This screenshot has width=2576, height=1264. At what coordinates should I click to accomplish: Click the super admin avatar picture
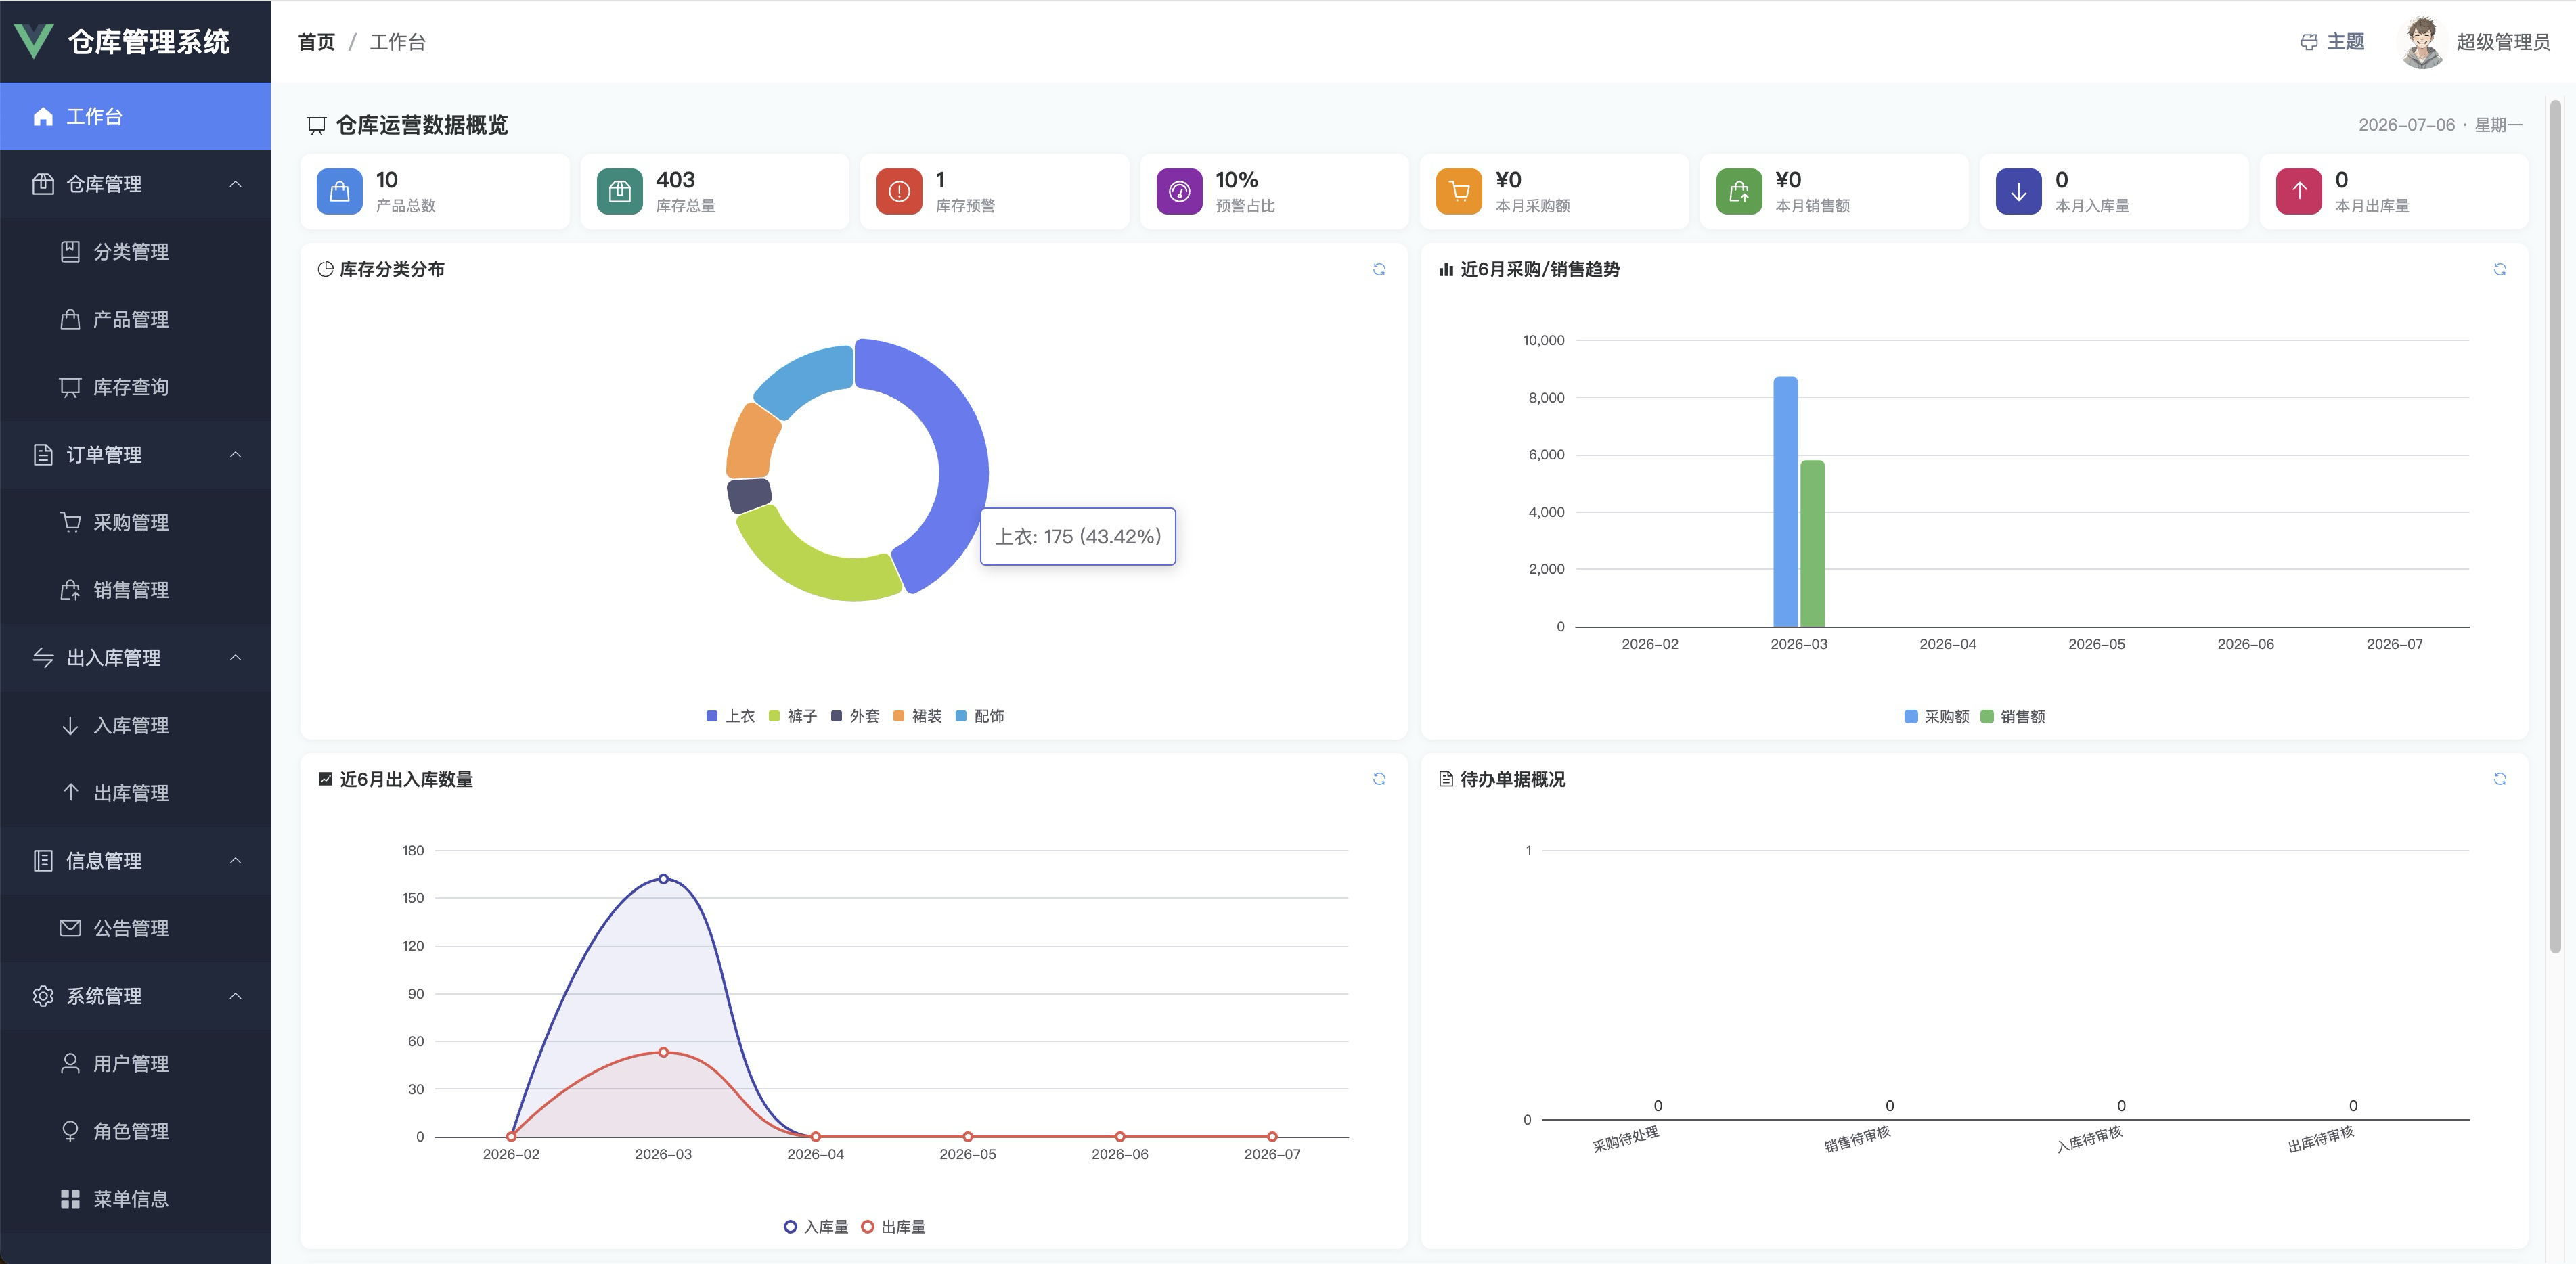click(2421, 42)
